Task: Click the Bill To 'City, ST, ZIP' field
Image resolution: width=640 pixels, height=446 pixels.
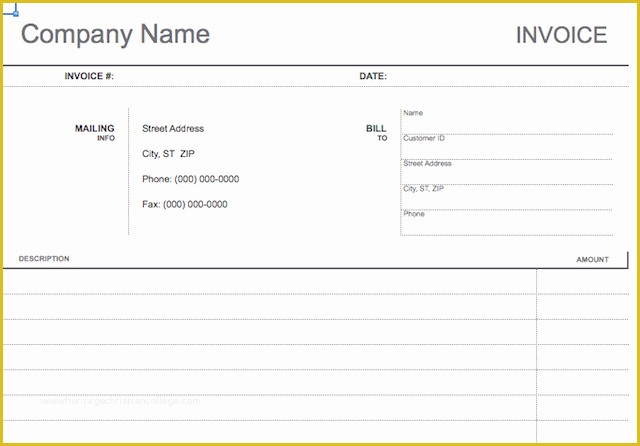Action: pos(507,197)
